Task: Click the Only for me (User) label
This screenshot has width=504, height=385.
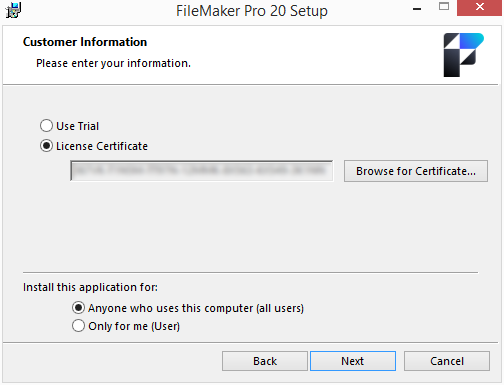Action: point(134,326)
